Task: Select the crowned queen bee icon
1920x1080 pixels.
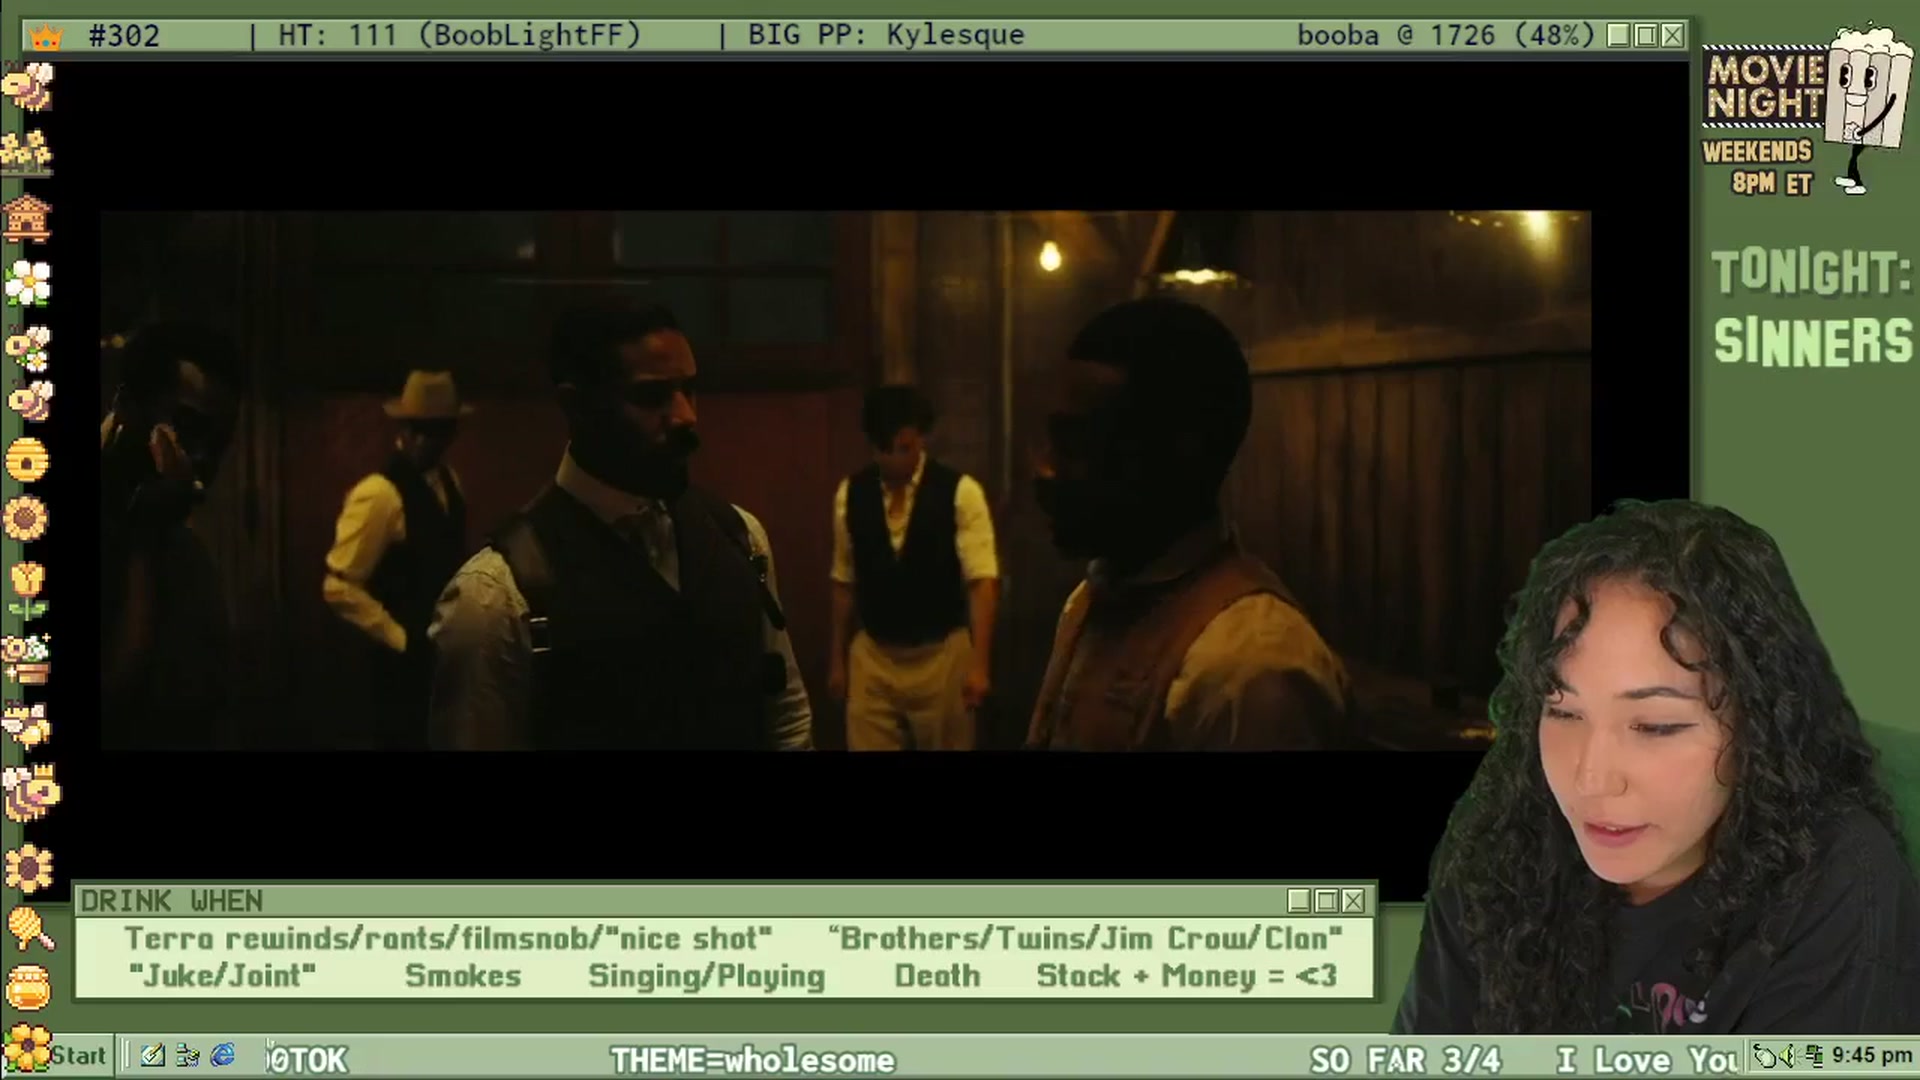Action: point(30,792)
